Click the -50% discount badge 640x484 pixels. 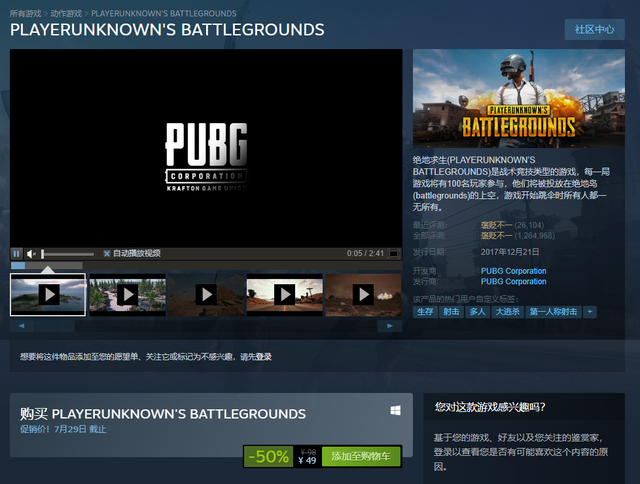coord(269,456)
